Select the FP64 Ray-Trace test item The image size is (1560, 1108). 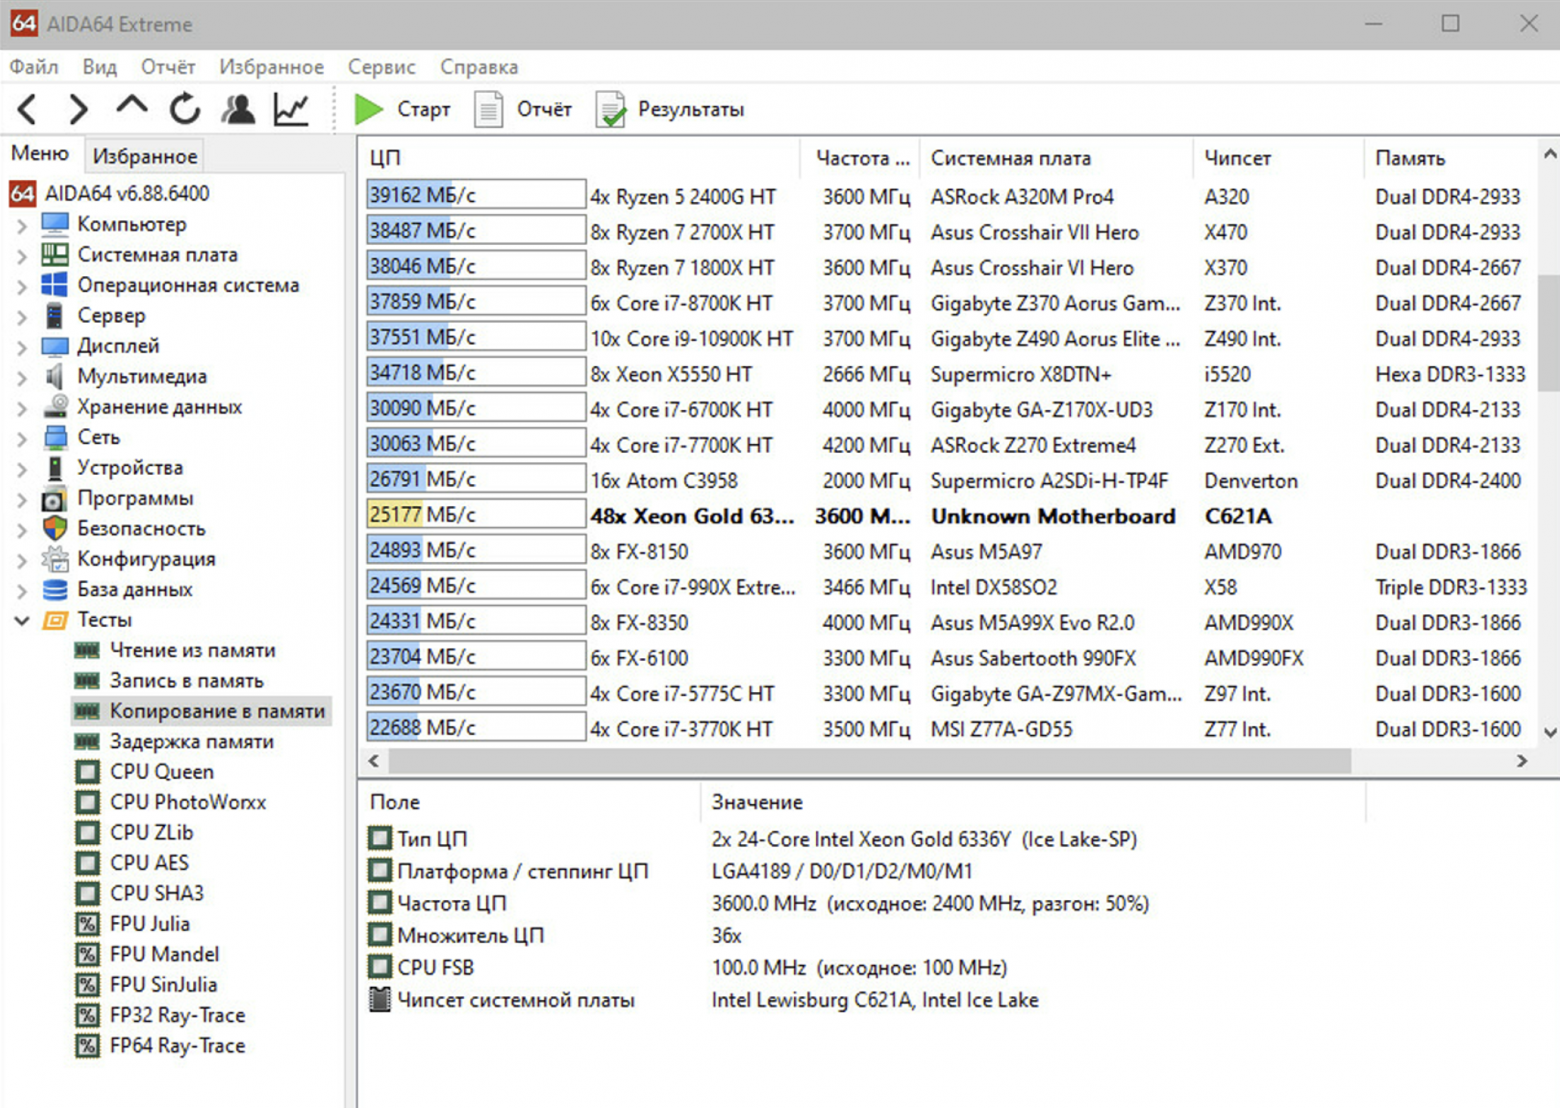click(x=161, y=1046)
